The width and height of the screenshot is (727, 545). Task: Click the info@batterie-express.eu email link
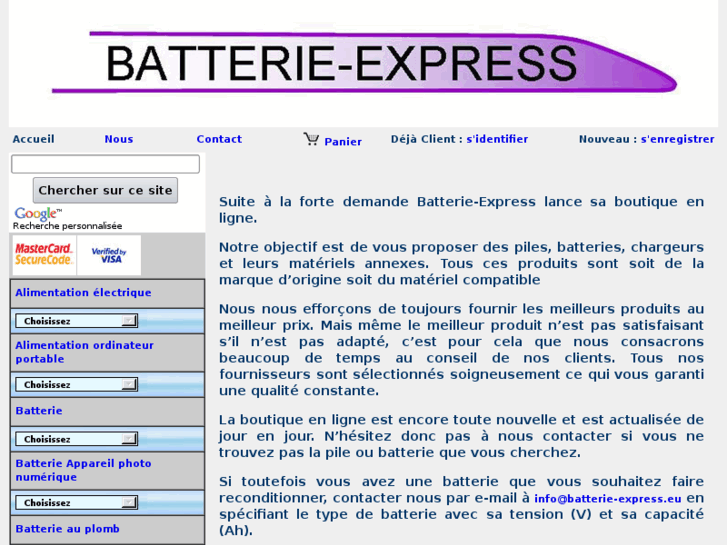coord(608,499)
